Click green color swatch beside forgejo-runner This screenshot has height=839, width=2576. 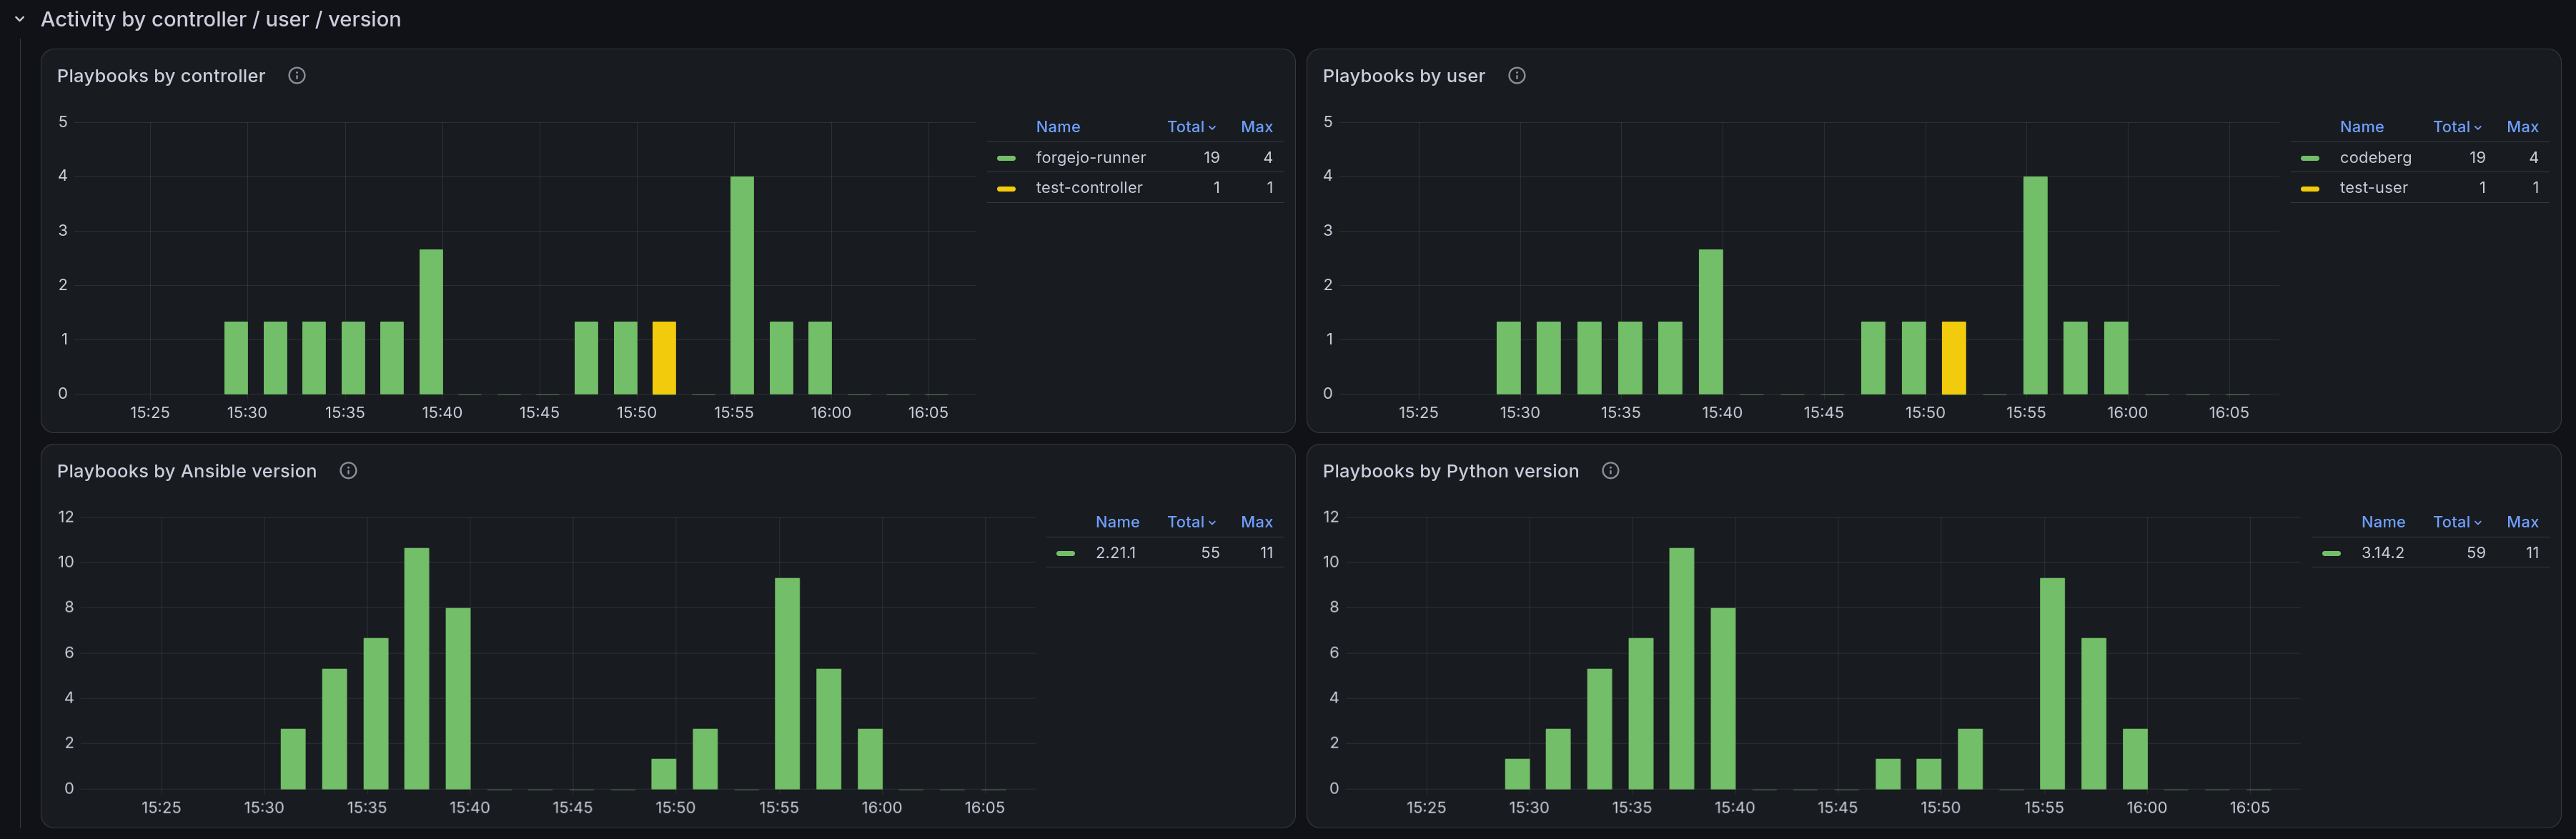click(1006, 158)
